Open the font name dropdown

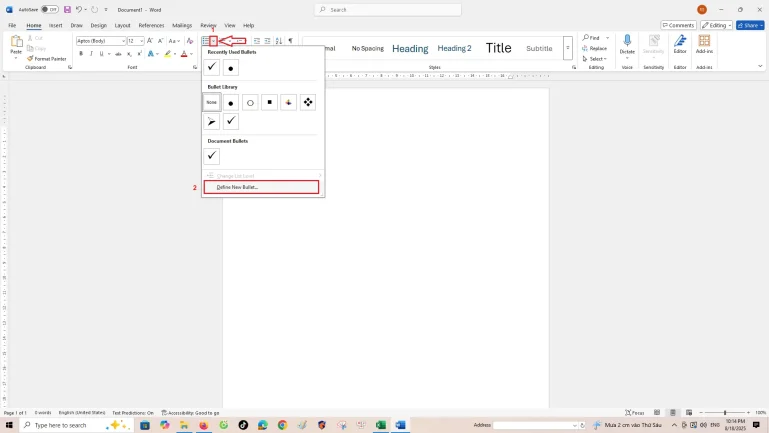point(123,41)
